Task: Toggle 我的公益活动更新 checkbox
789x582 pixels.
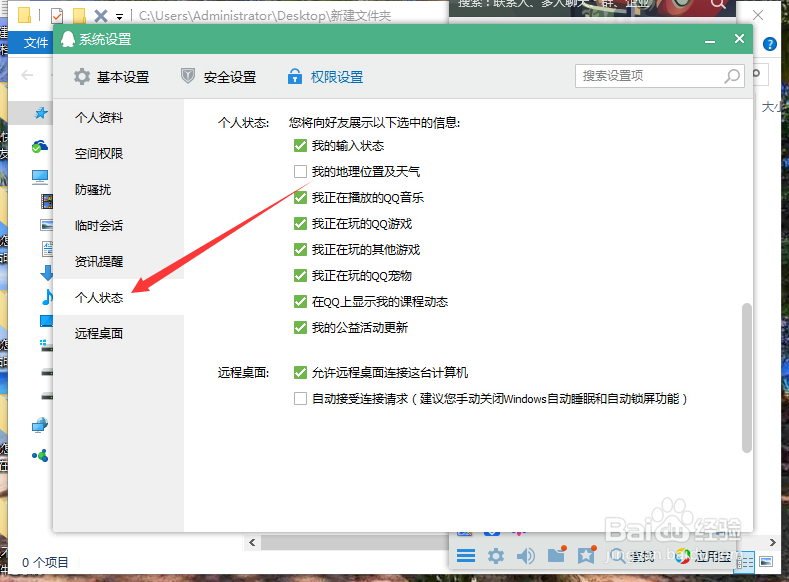Action: 300,327
